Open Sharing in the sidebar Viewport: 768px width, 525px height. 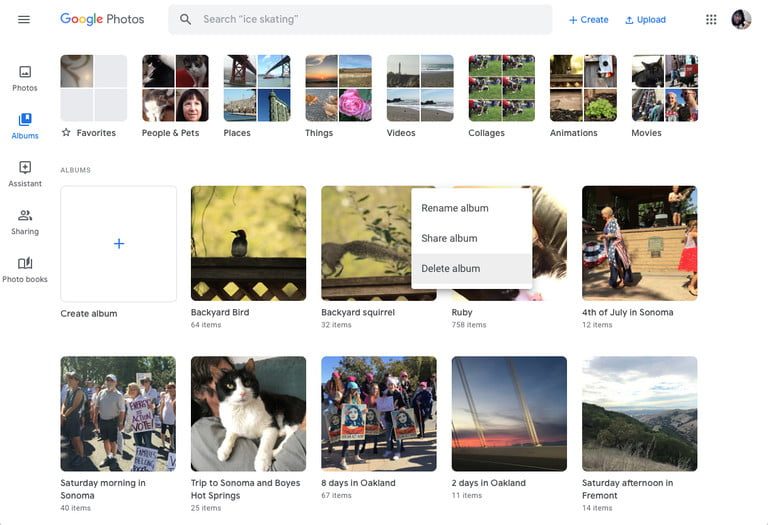click(x=25, y=221)
